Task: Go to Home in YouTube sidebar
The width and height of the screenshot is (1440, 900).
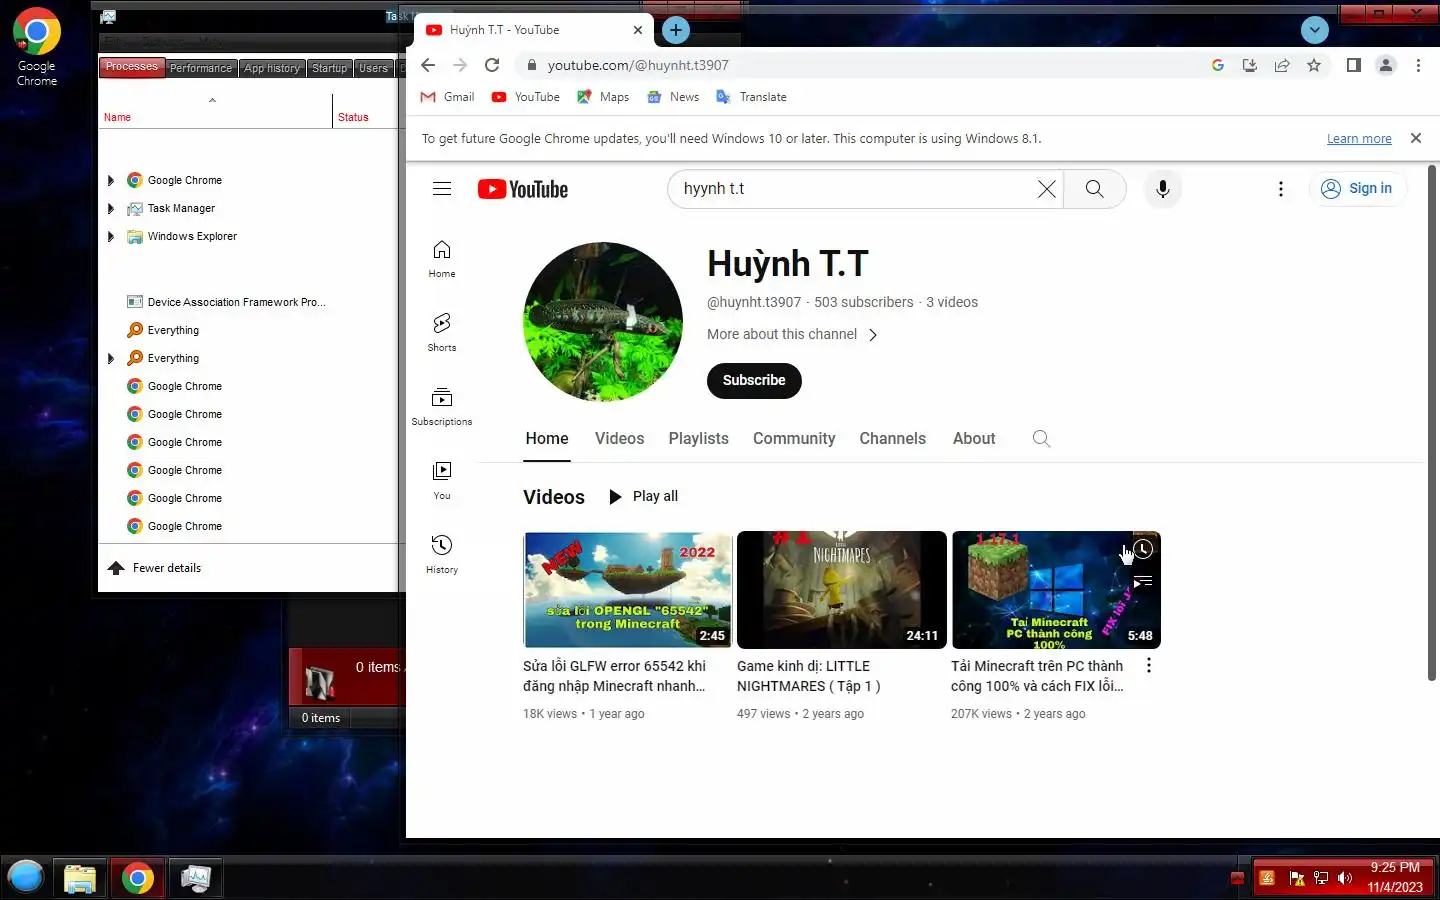Action: [442, 259]
